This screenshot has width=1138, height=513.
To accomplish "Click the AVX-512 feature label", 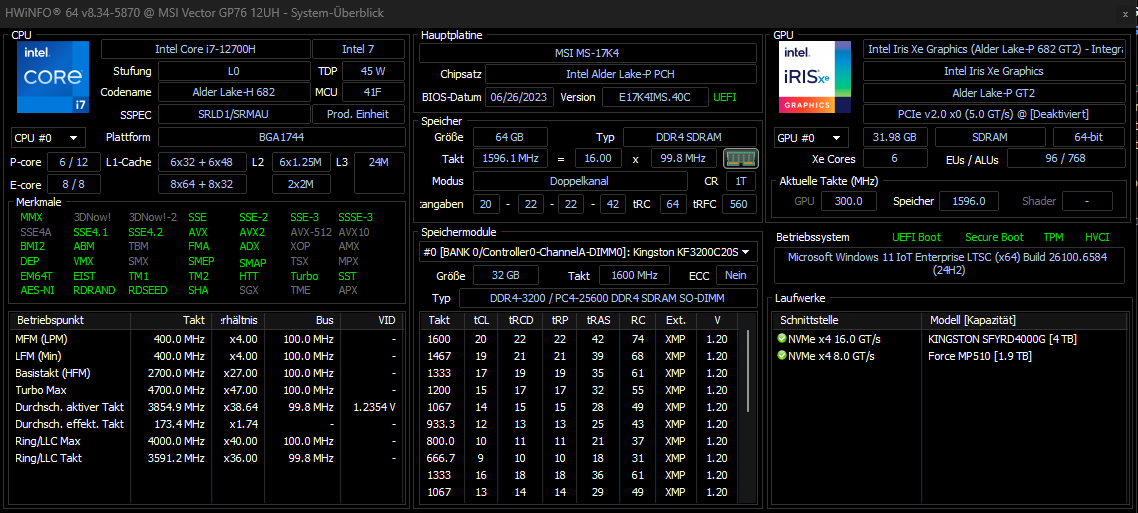I will coord(311,232).
